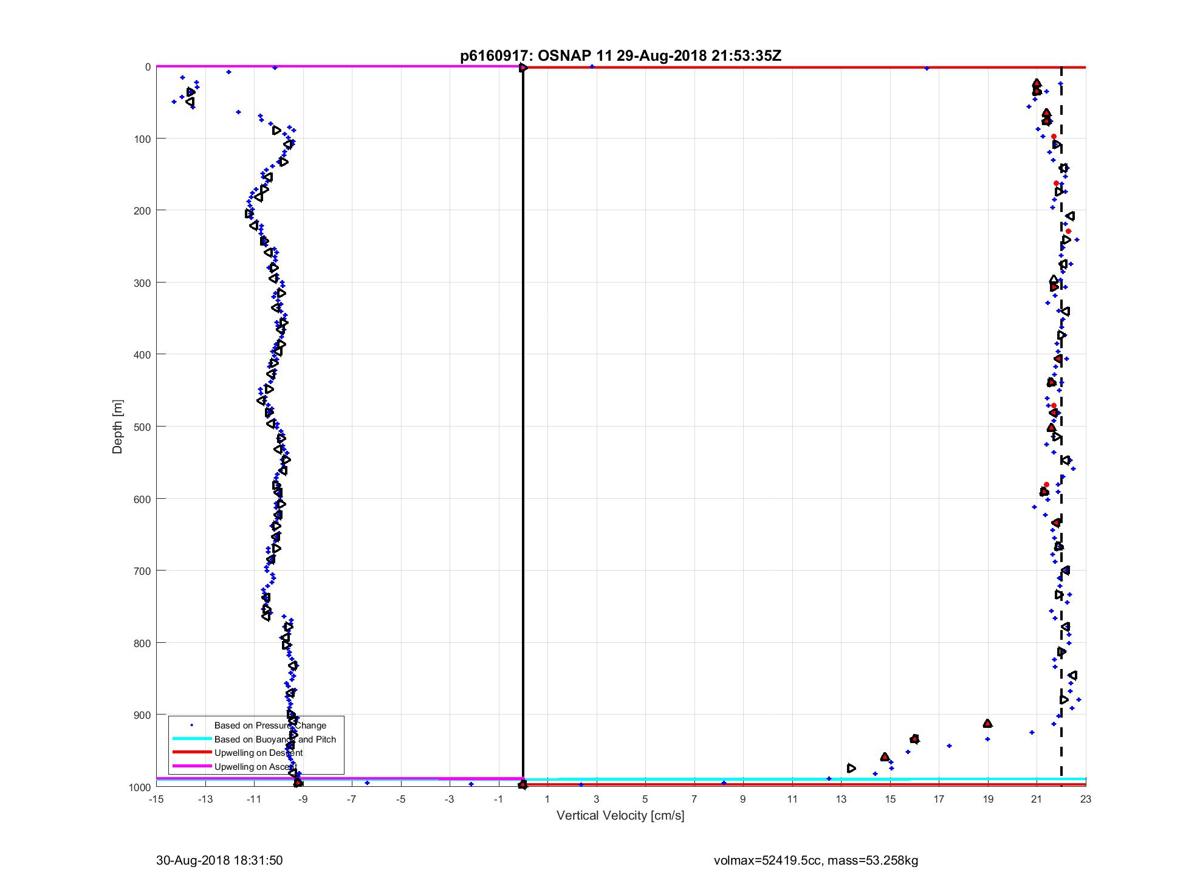Click the x-axis tick label "7"

coord(694,799)
